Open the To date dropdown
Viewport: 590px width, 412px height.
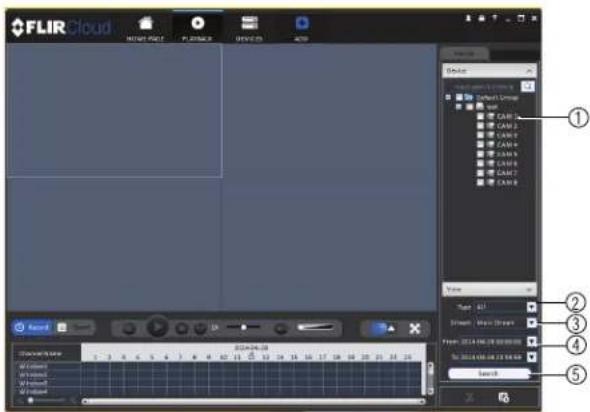(x=531, y=357)
